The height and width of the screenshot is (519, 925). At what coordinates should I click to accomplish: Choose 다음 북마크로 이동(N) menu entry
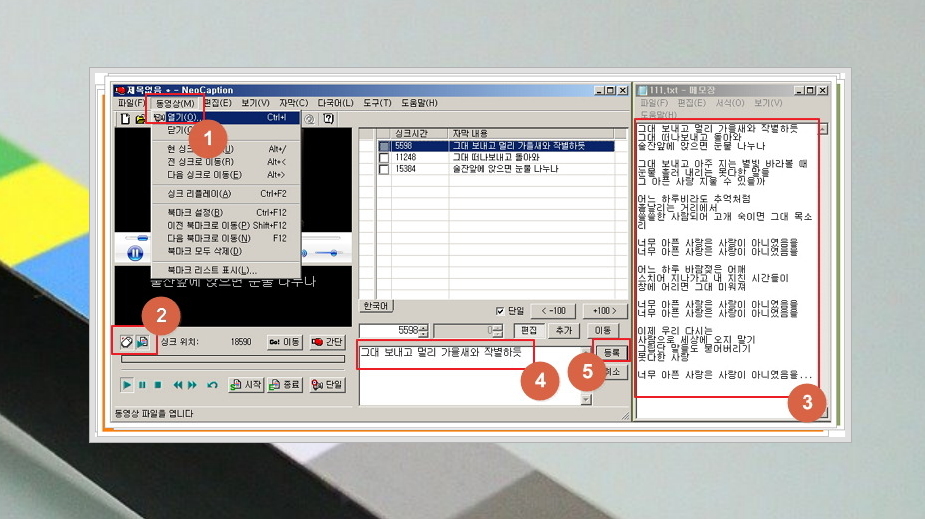[226, 238]
